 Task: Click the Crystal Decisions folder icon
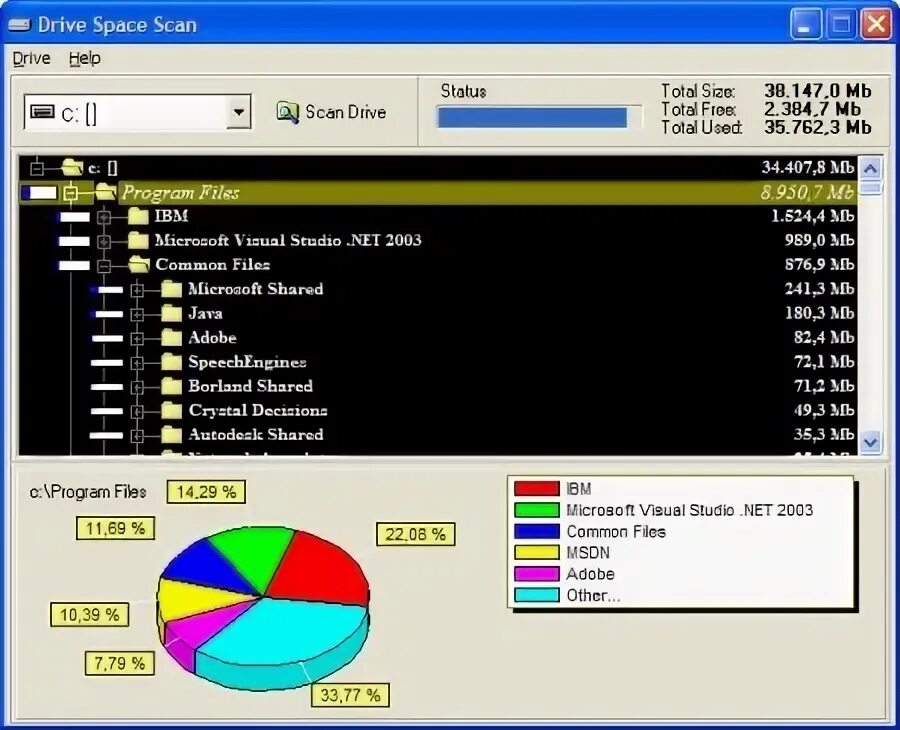click(x=171, y=410)
